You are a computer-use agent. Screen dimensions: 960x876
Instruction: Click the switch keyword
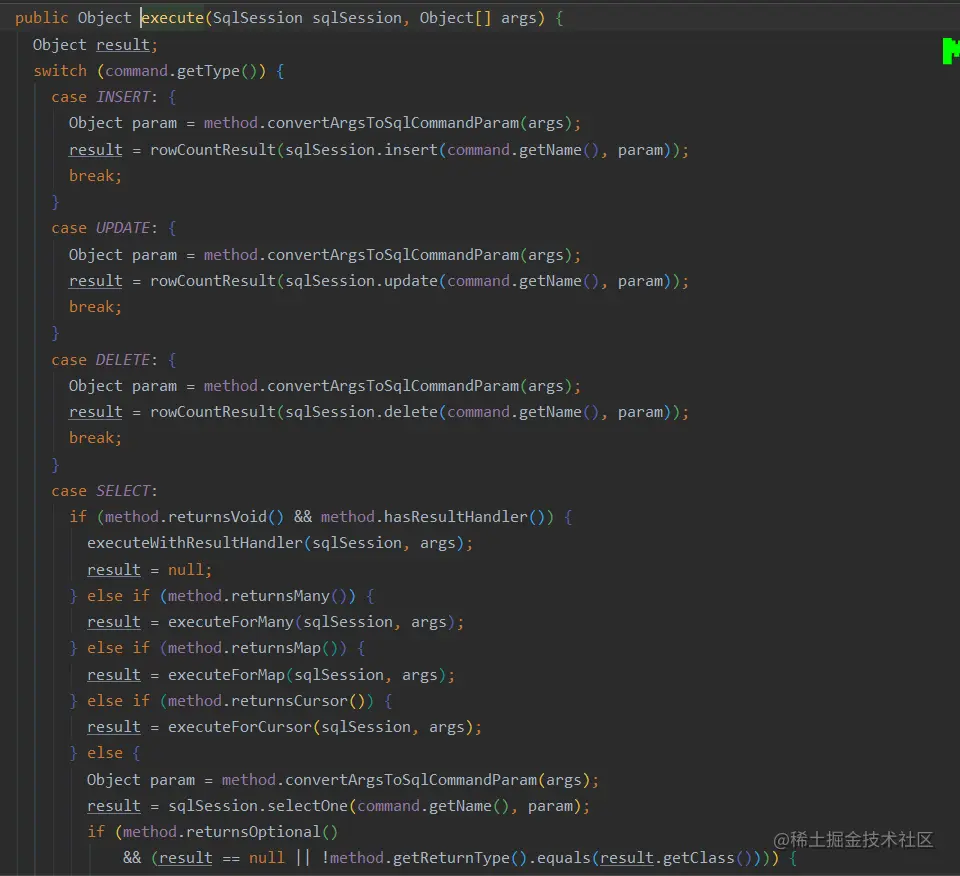pyautogui.click(x=59, y=70)
